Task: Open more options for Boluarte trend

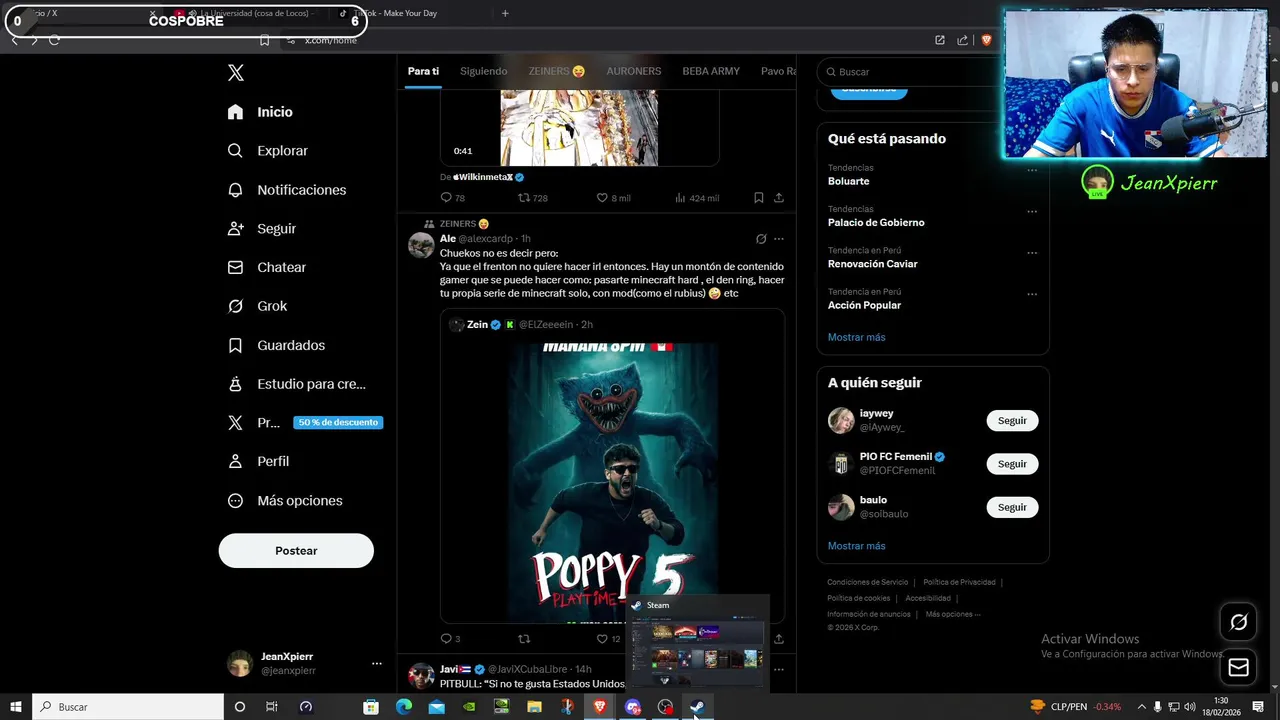Action: 1032,170
